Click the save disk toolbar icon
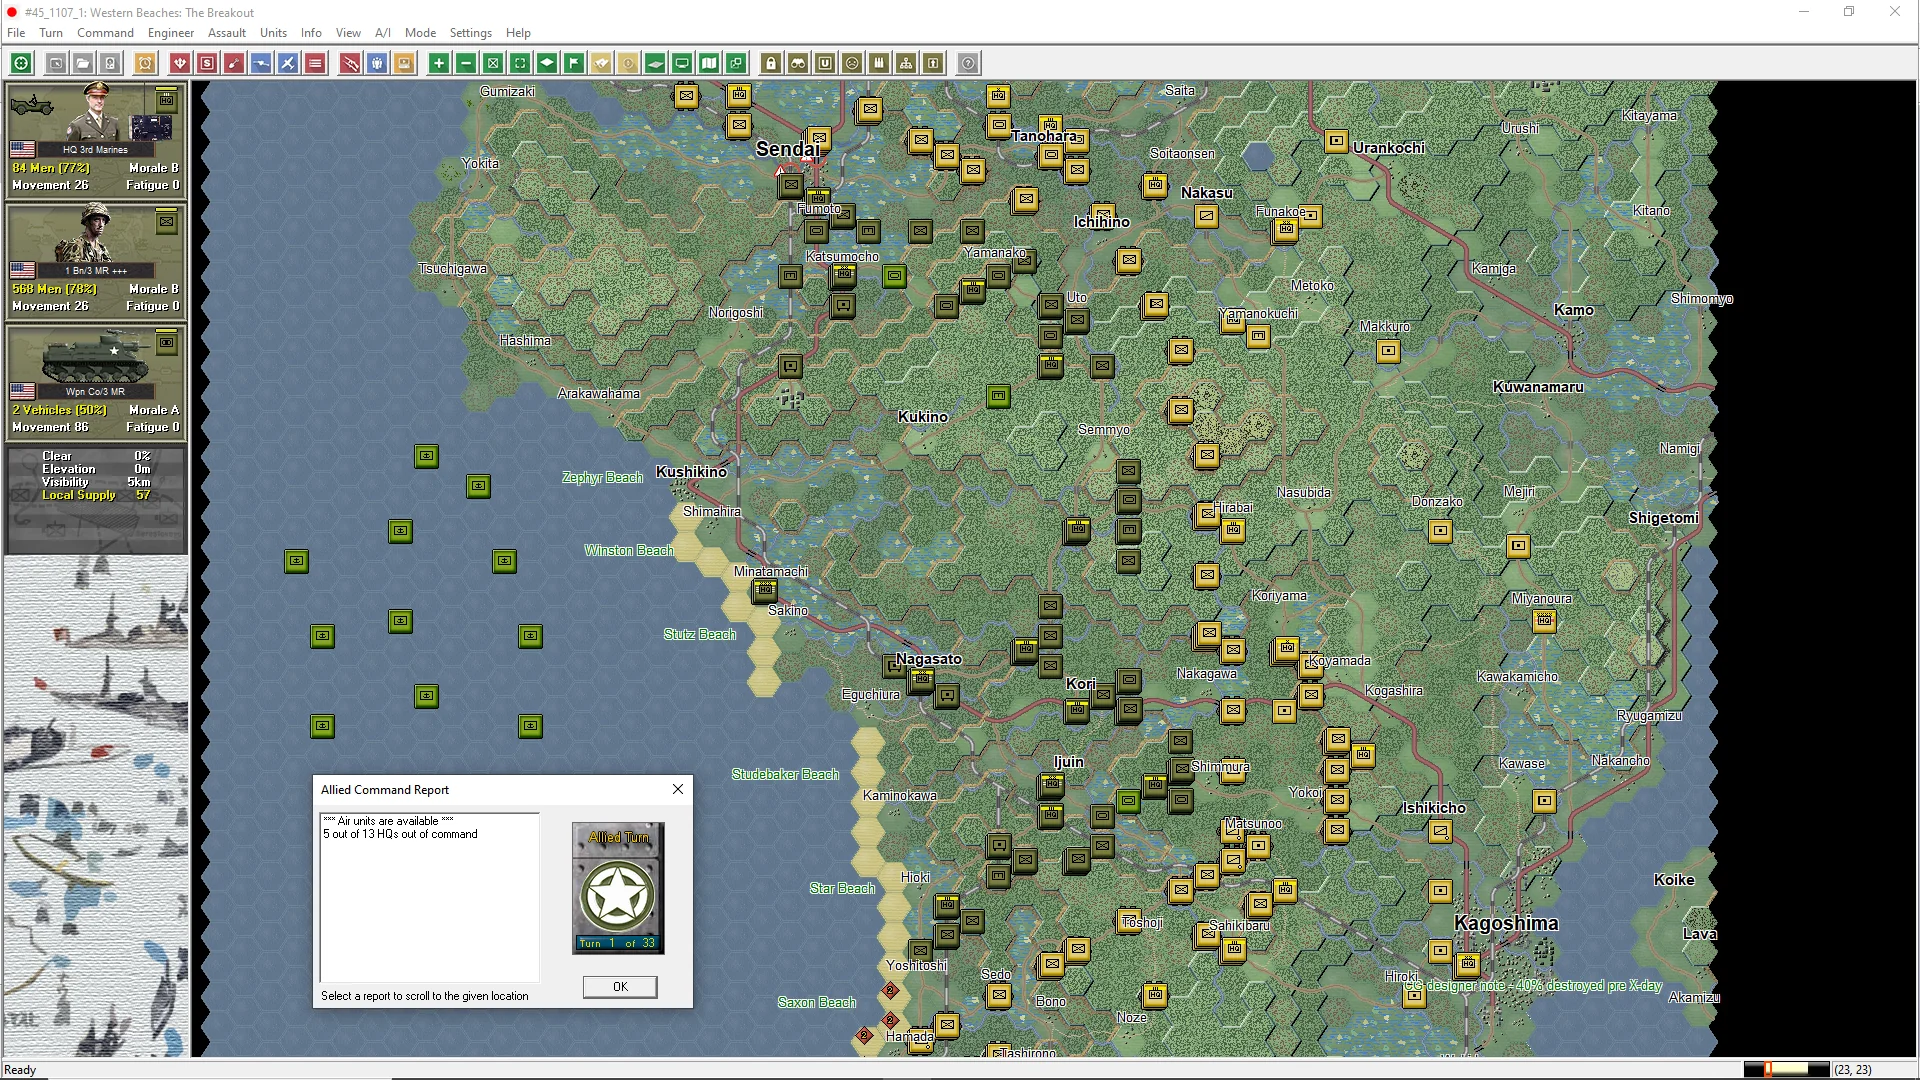 (x=110, y=63)
